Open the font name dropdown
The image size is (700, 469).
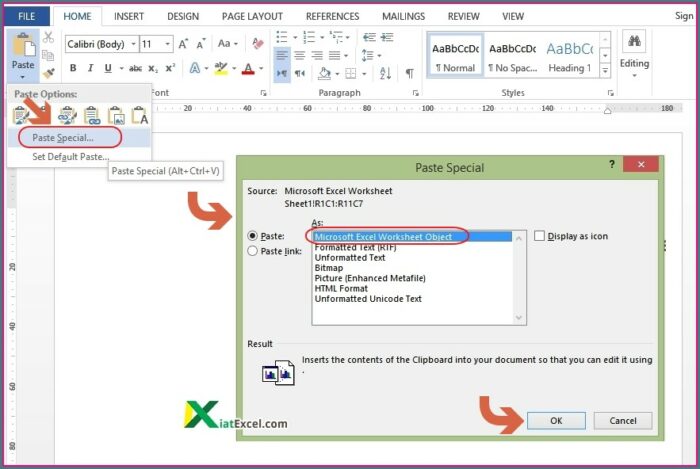(x=133, y=44)
